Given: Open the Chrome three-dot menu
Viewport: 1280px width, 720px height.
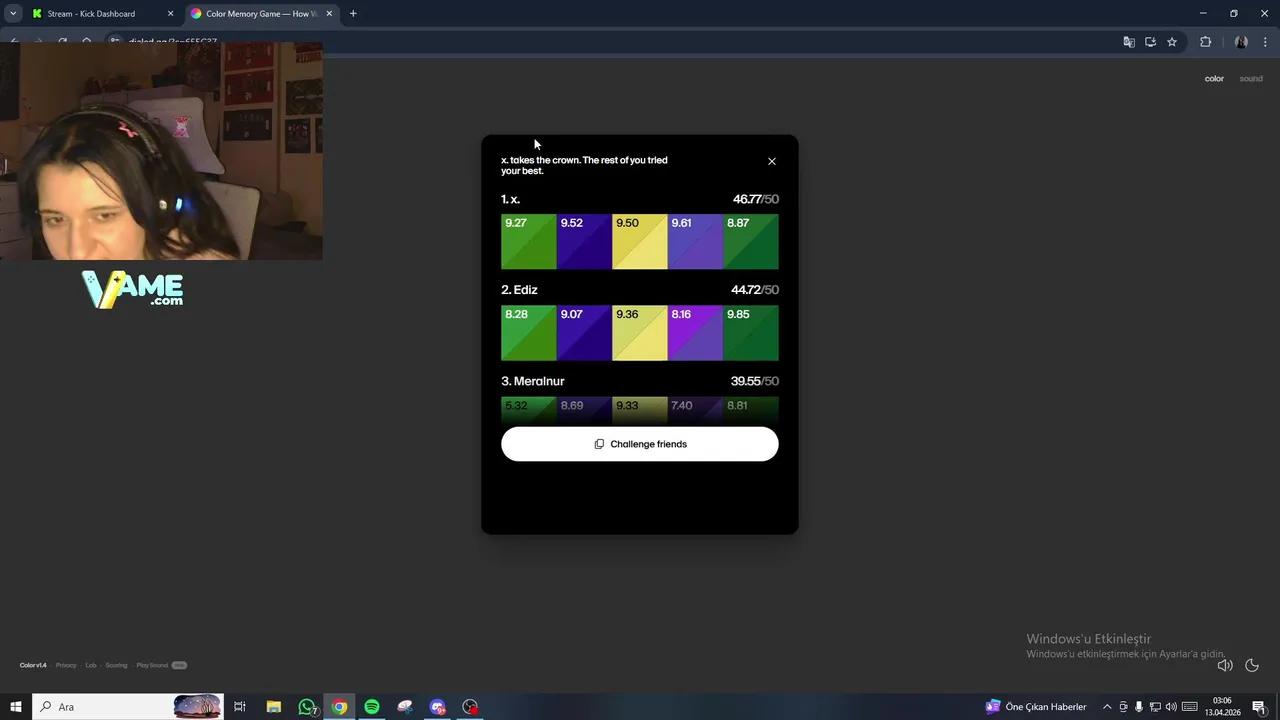Looking at the screenshot, I should 1266,42.
